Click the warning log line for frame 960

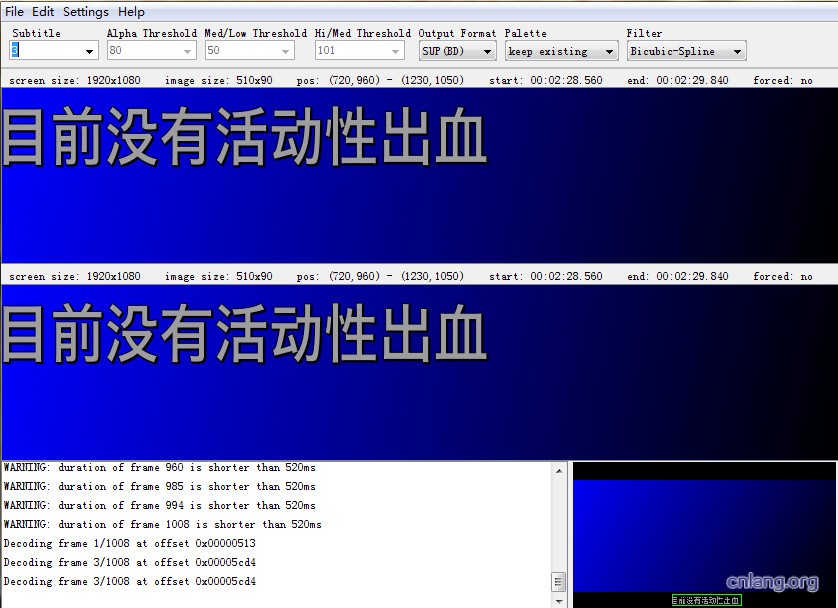point(159,467)
